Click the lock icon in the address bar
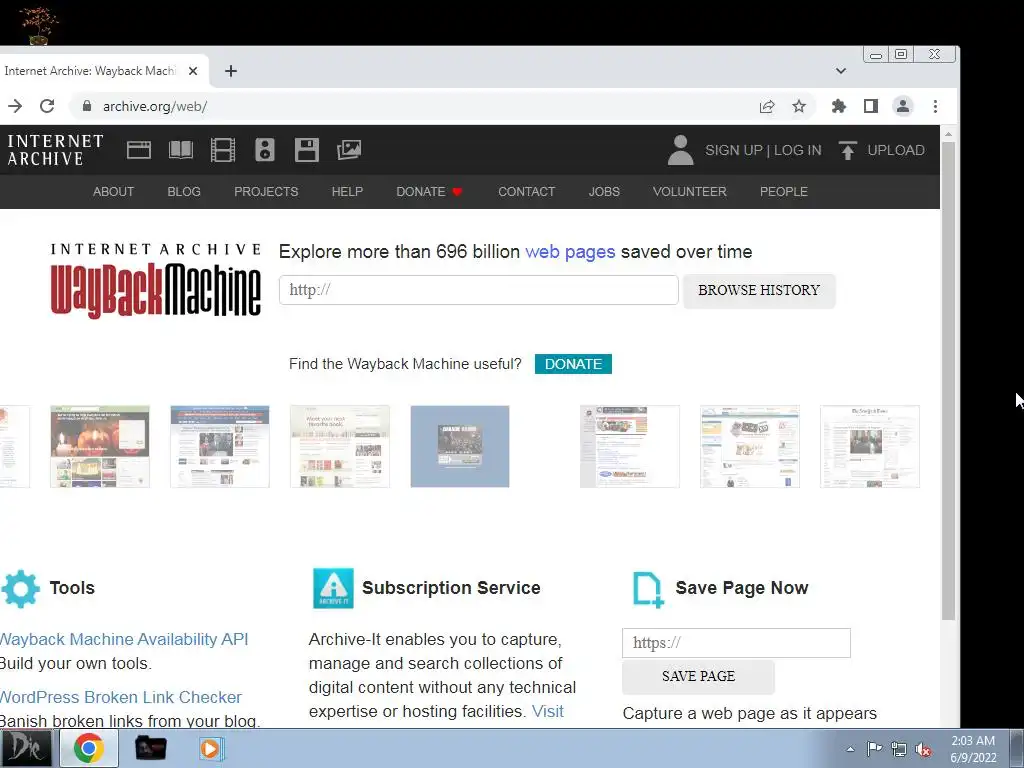The image size is (1024, 768). pos(87,106)
